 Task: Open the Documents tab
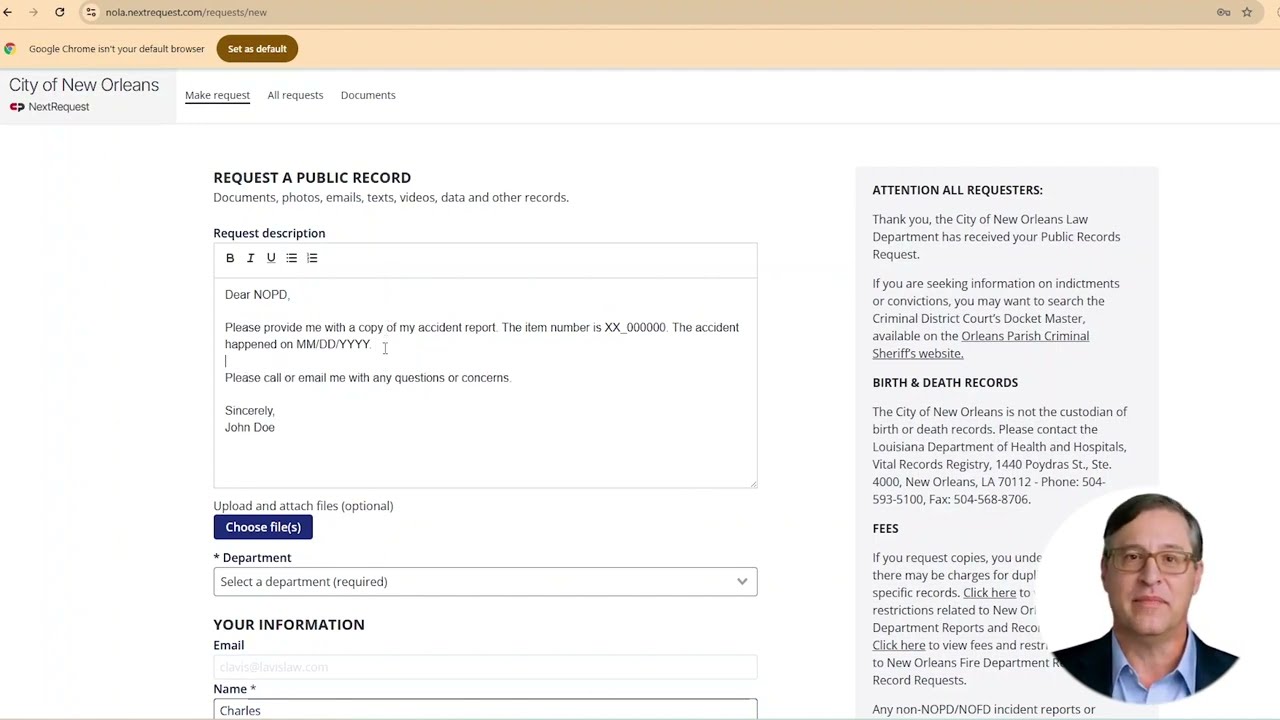click(x=368, y=95)
